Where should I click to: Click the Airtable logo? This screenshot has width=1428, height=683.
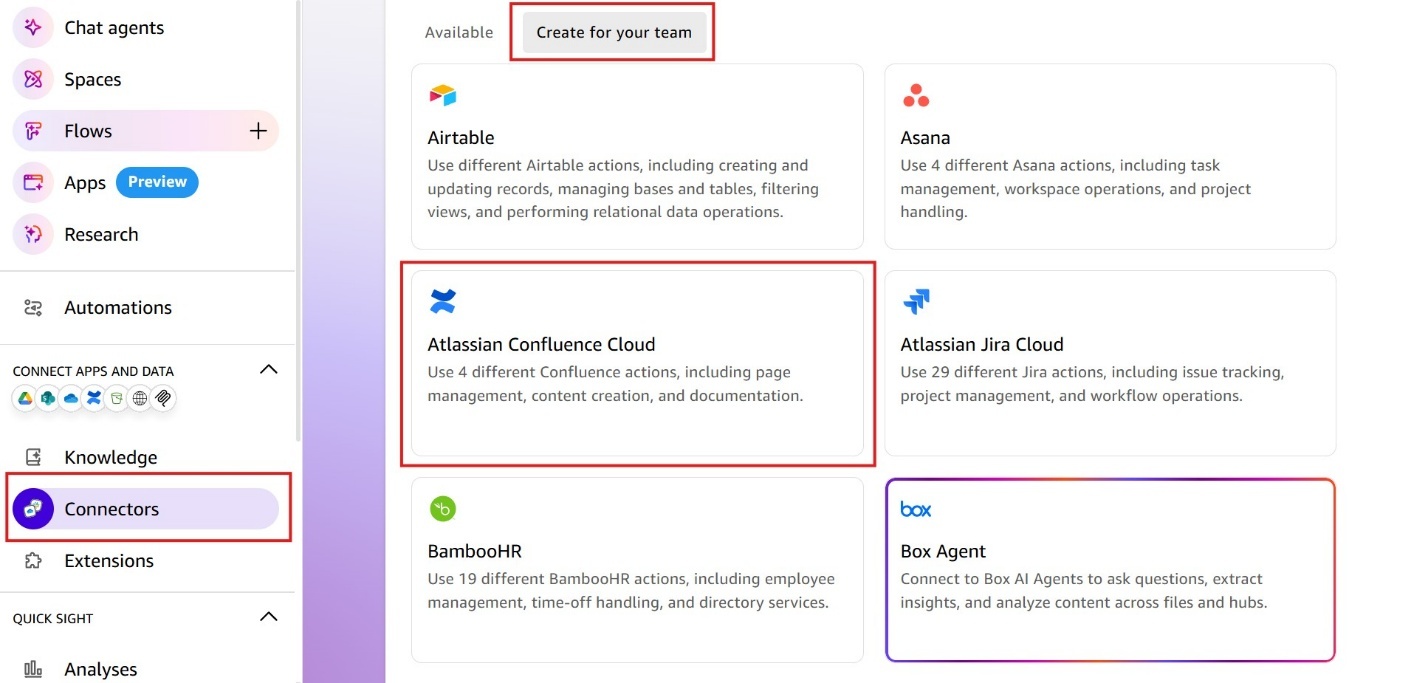pyautogui.click(x=443, y=95)
